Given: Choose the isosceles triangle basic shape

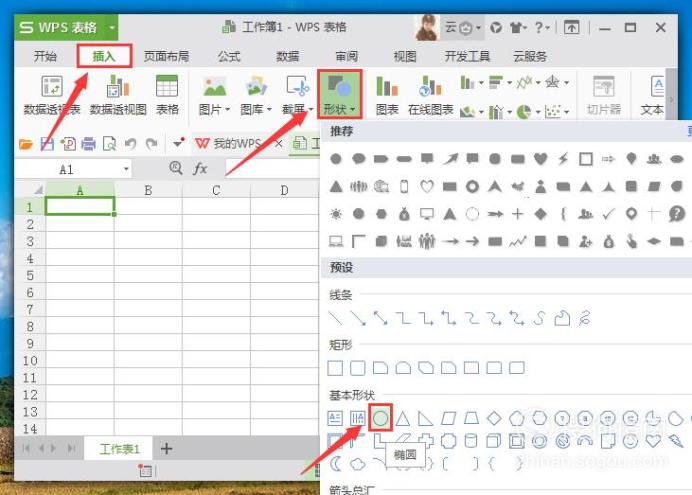Looking at the screenshot, I should click(403, 418).
